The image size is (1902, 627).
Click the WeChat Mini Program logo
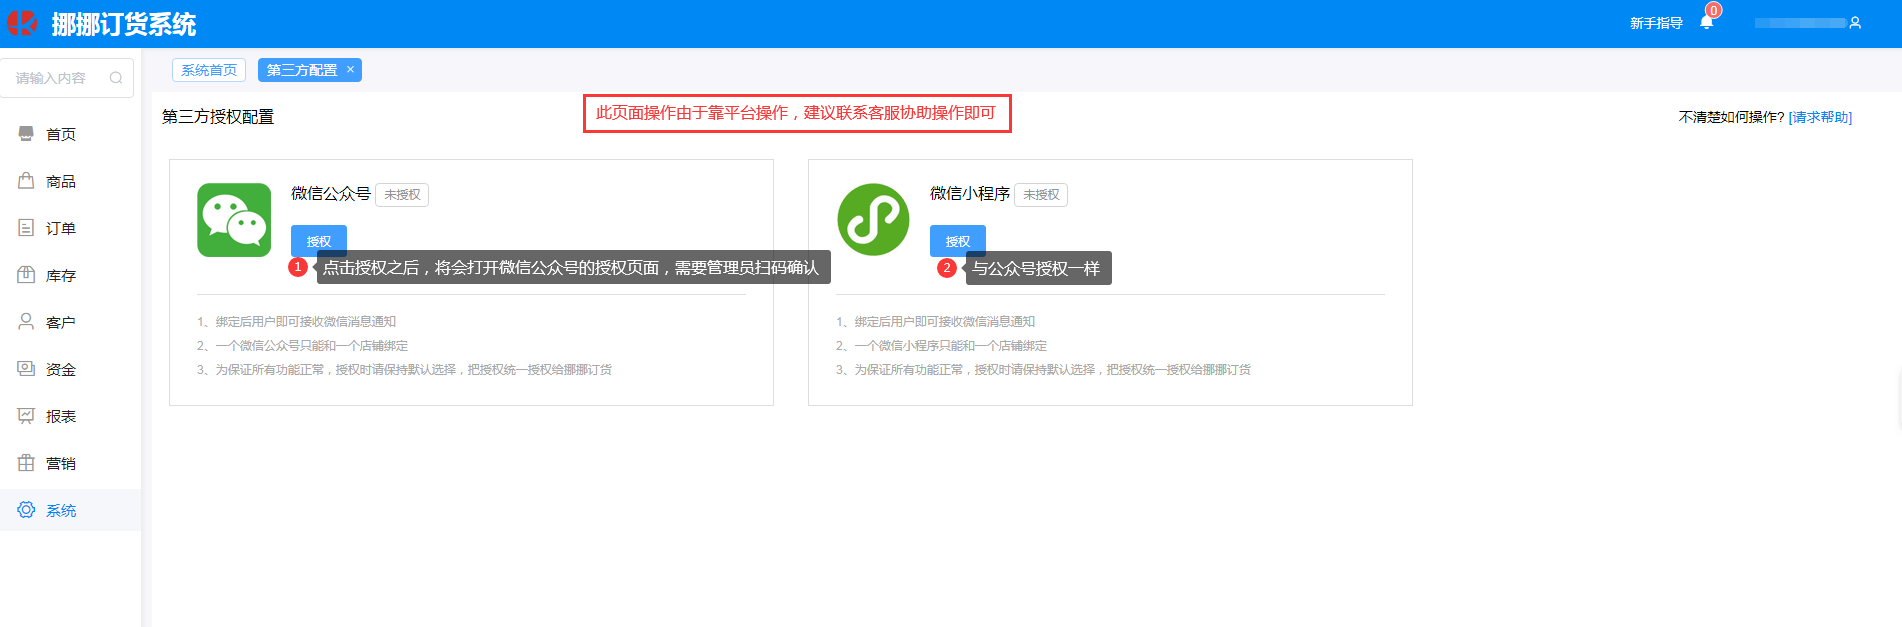tap(873, 220)
